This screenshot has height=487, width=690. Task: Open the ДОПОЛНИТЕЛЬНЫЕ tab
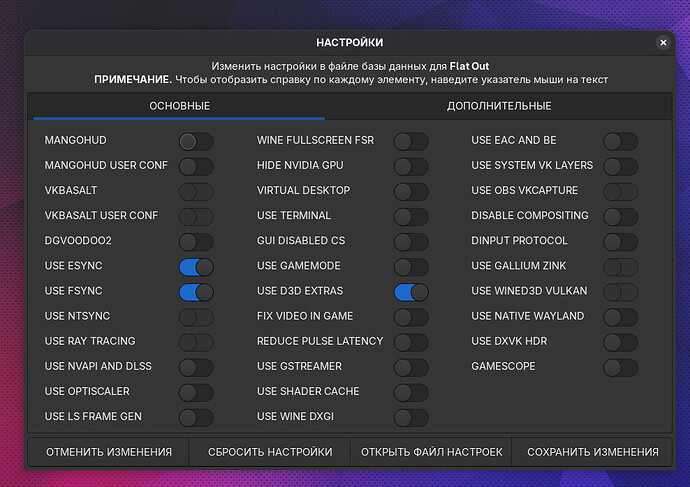click(499, 106)
